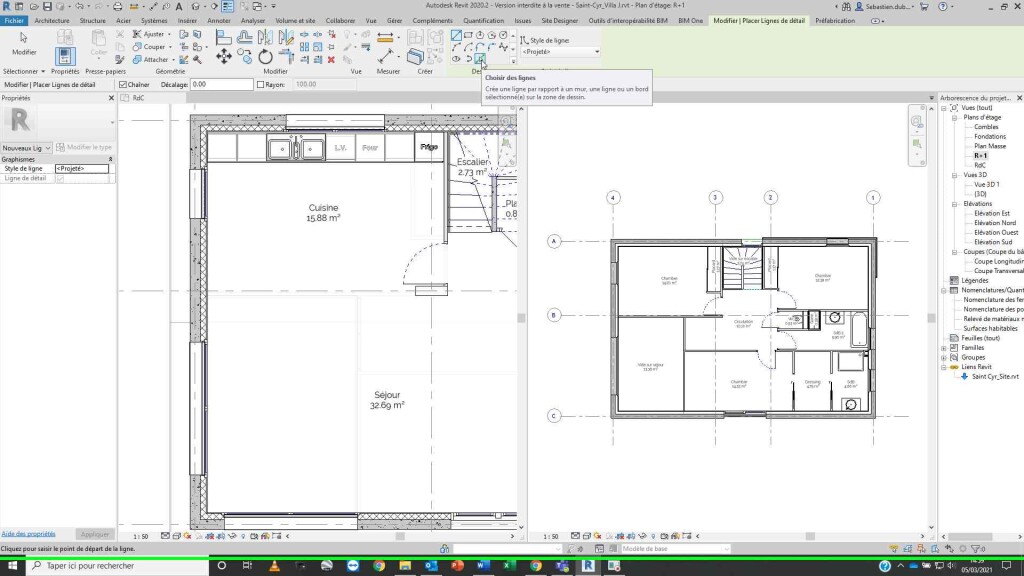Open the Style de ligne dropdown in ribbon
1024x576 pixels.
560,51
